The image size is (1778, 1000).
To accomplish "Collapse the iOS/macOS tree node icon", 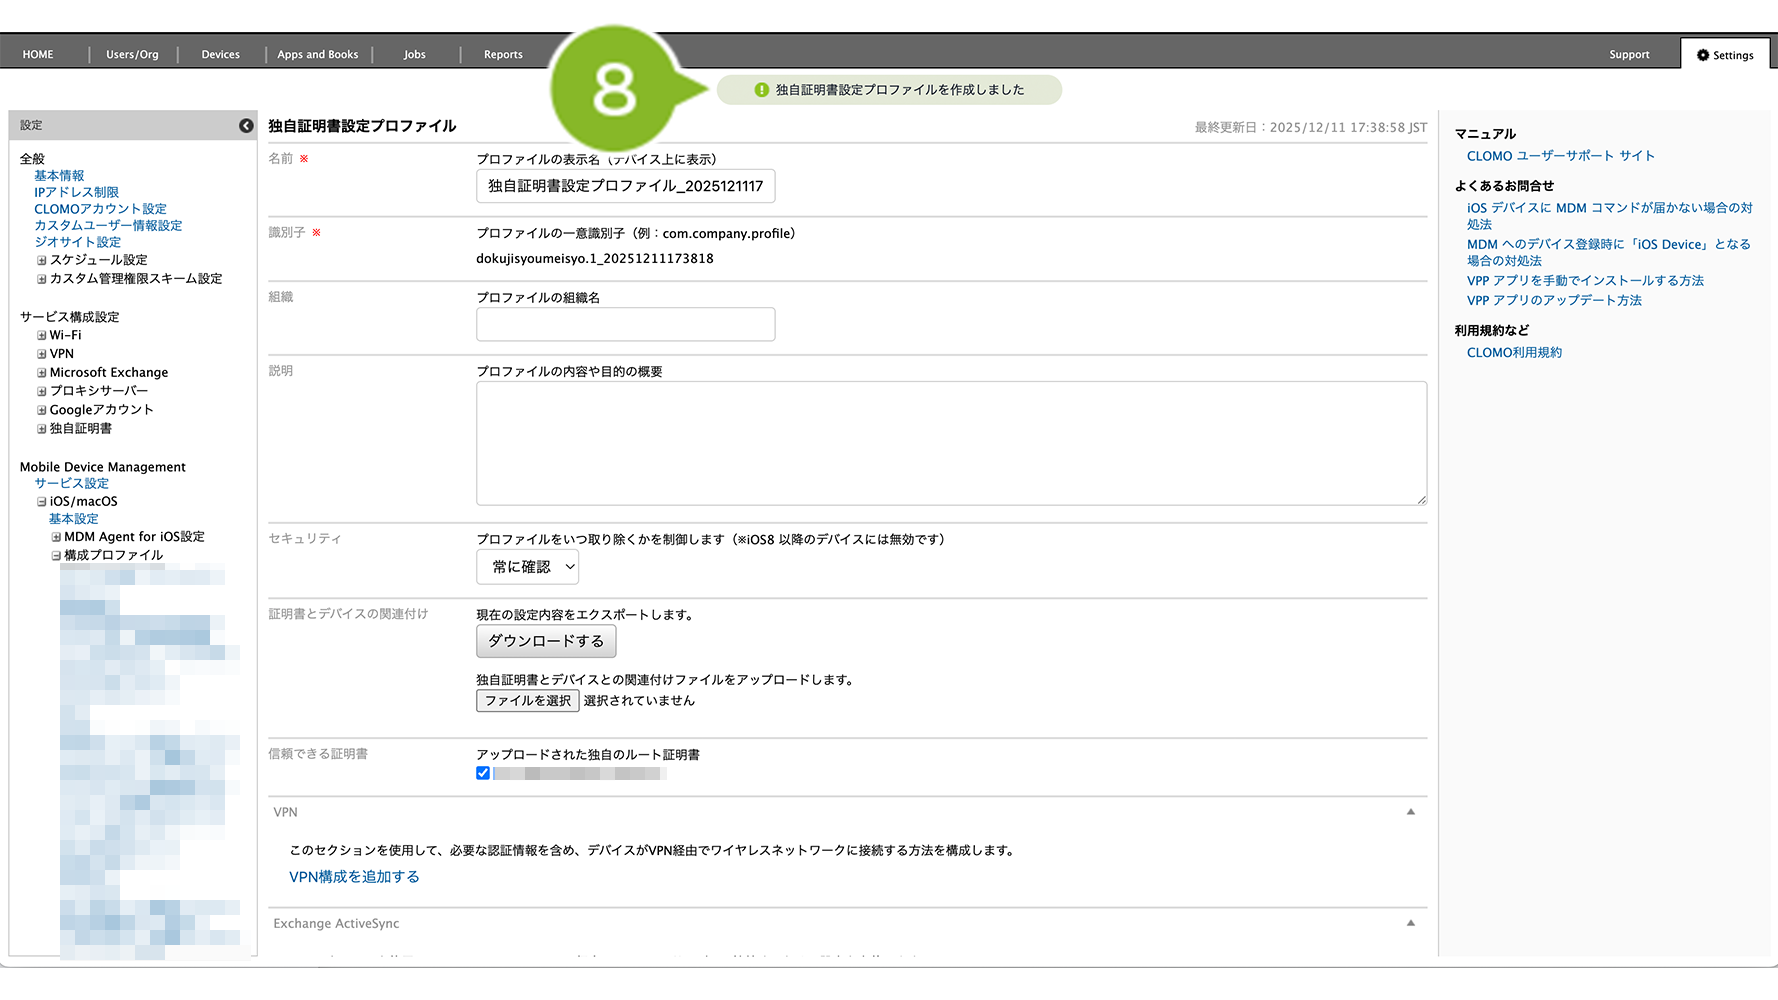I will pyautogui.click(x=42, y=502).
